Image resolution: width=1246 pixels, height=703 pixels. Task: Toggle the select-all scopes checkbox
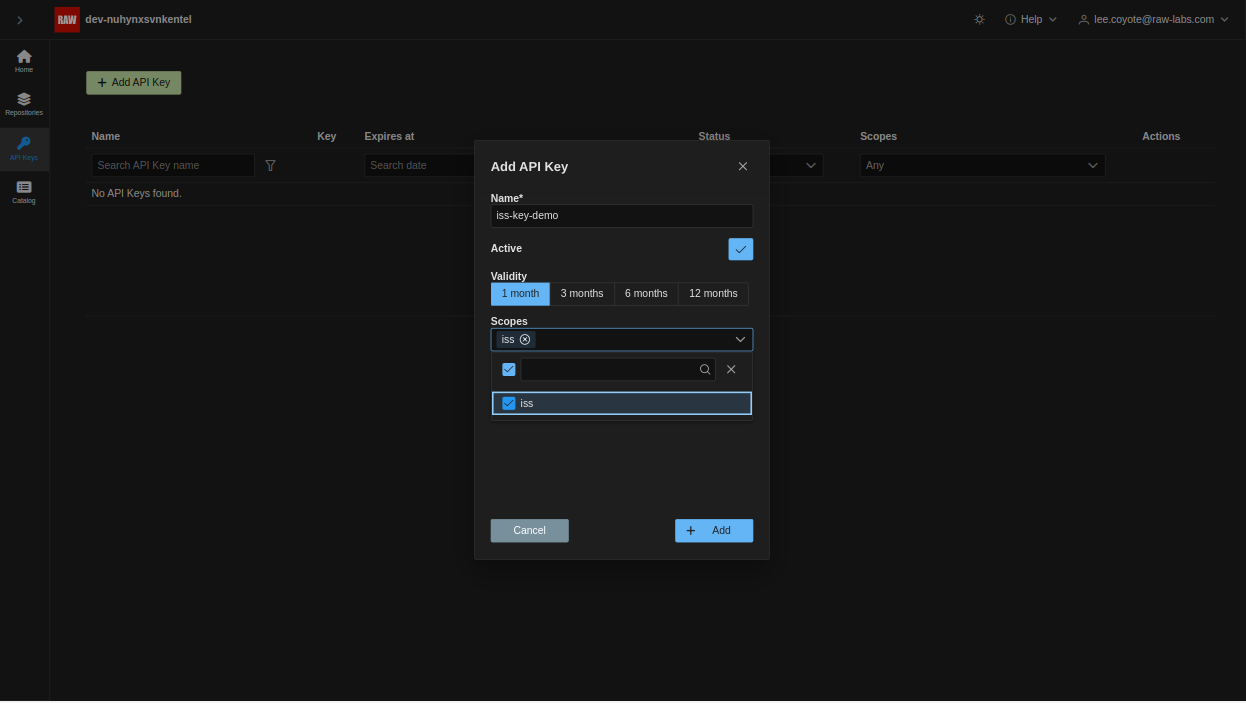(x=509, y=369)
